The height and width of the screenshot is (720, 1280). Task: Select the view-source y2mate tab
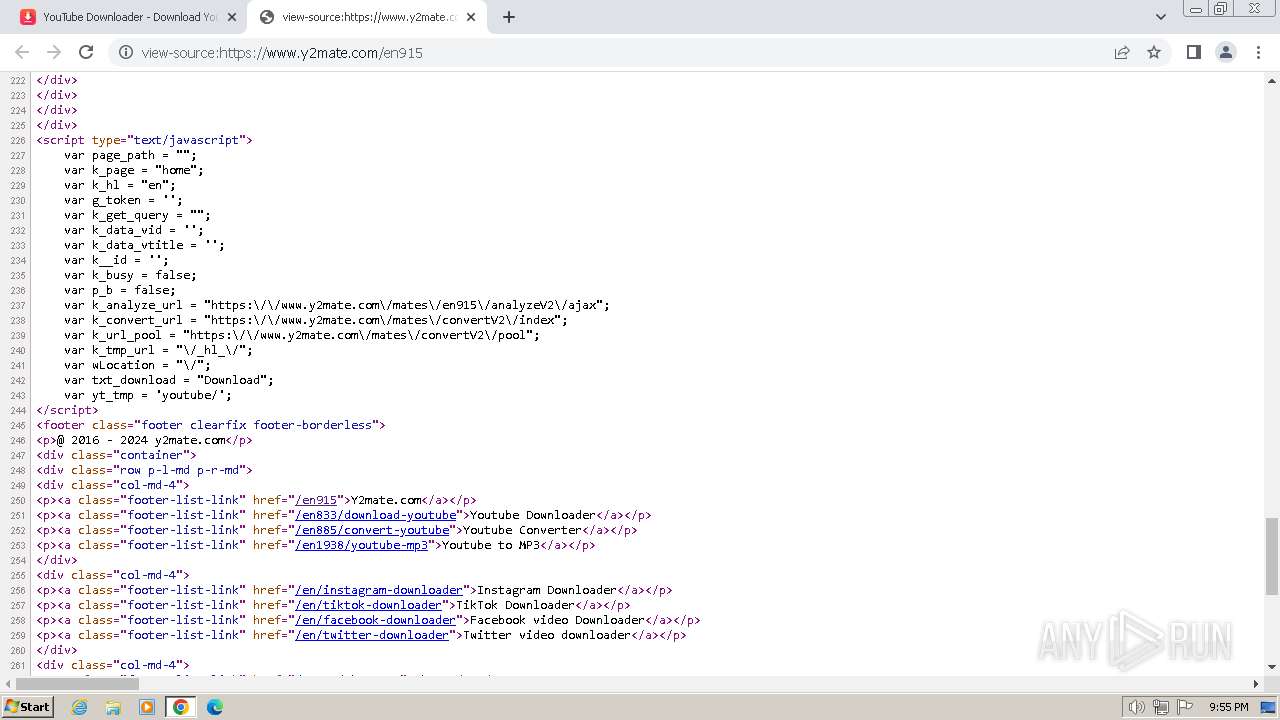(367, 17)
